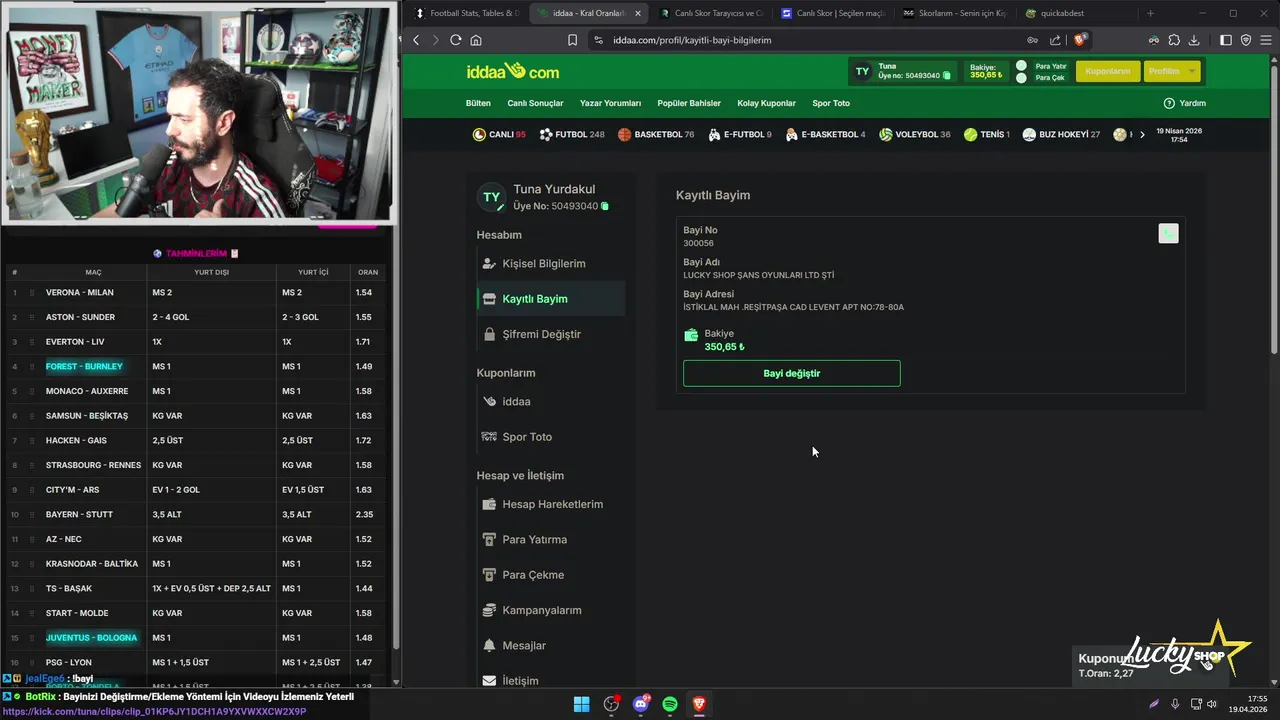Open iddaa coupons in sidebar

551,401
